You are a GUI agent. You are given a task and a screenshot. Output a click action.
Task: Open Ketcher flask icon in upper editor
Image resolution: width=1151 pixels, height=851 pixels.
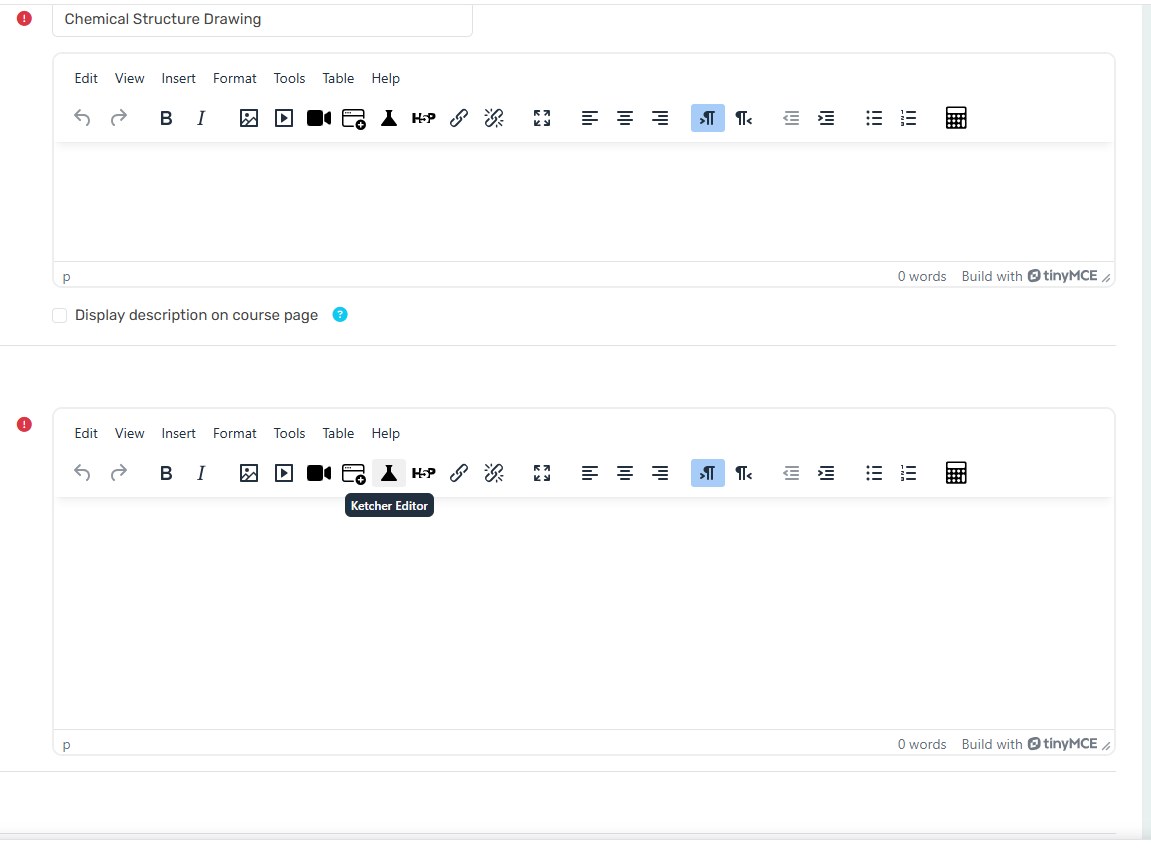pyautogui.click(x=389, y=118)
